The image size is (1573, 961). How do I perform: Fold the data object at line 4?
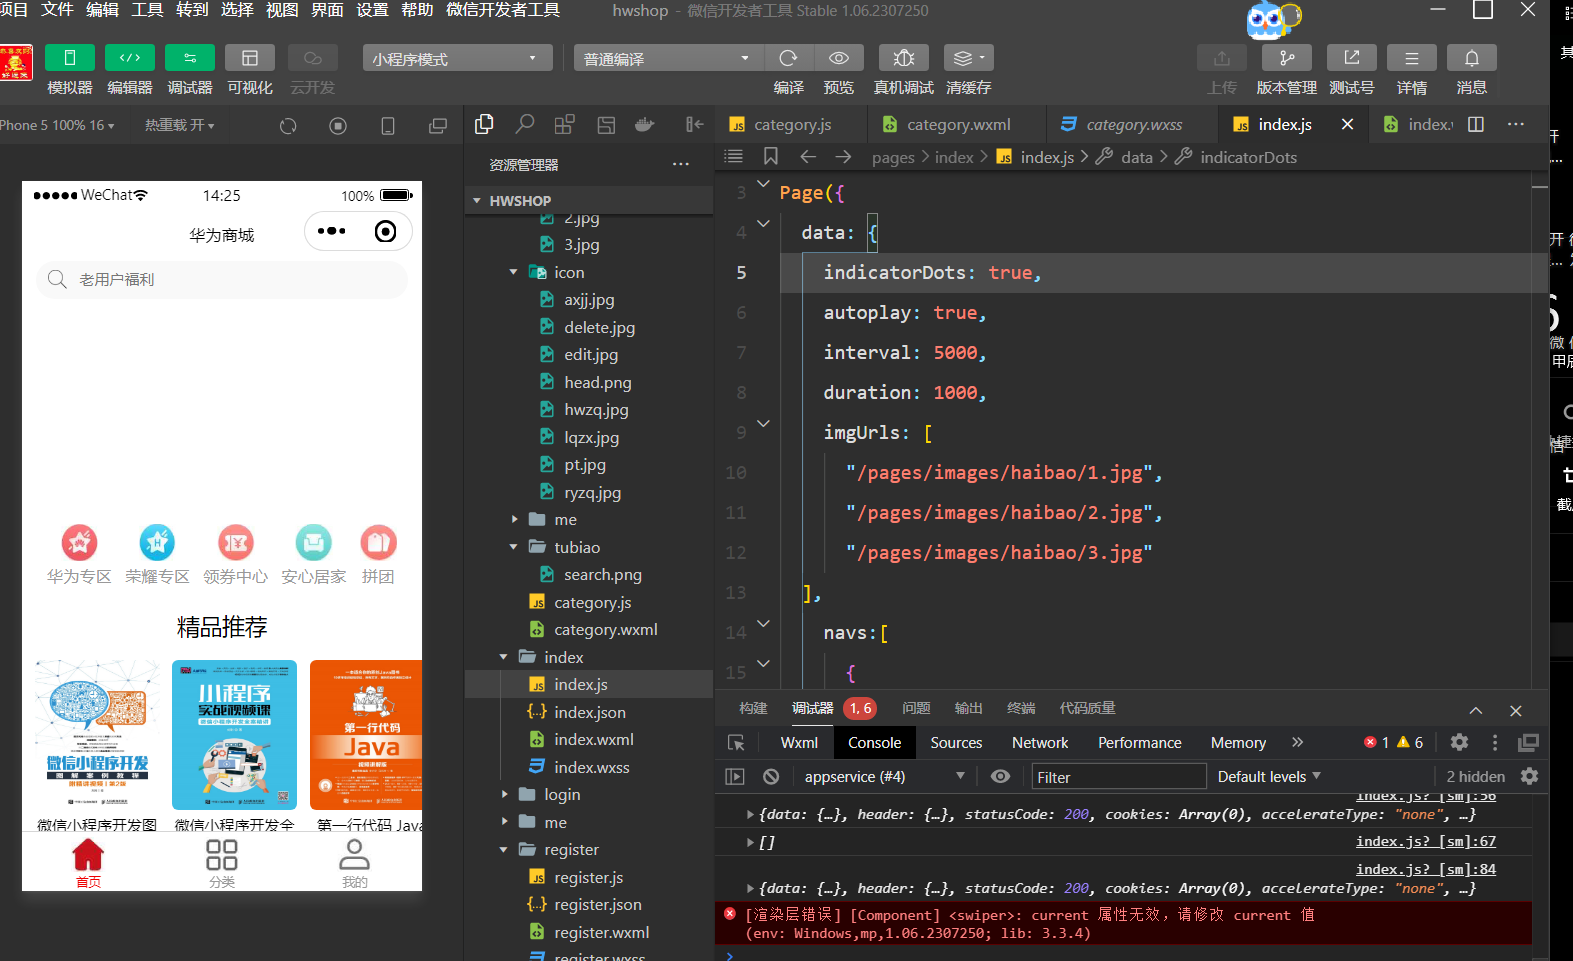pyautogui.click(x=763, y=223)
